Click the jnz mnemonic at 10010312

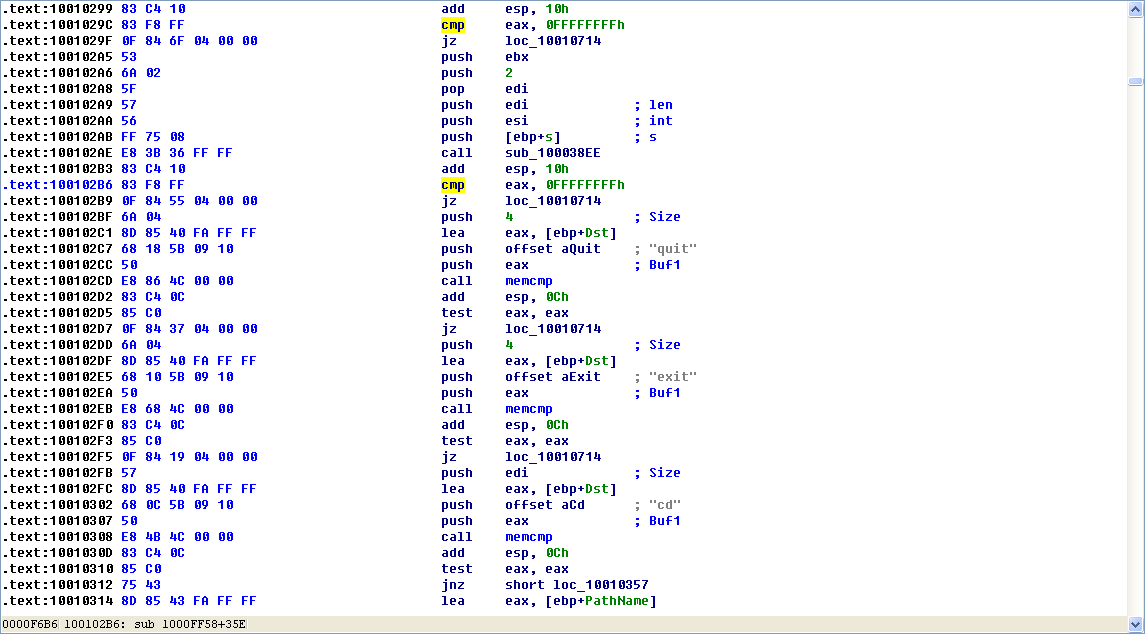(x=453, y=584)
